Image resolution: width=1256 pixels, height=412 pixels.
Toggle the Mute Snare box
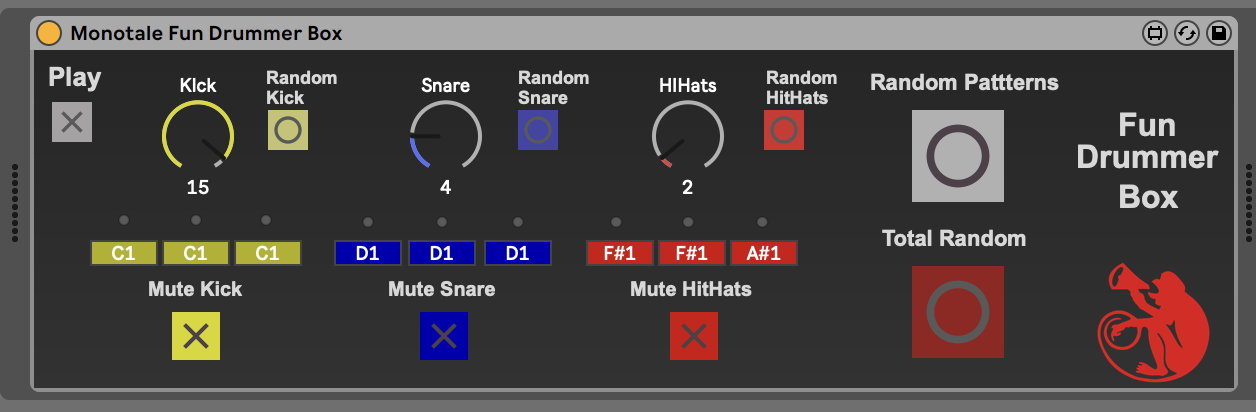pos(444,336)
